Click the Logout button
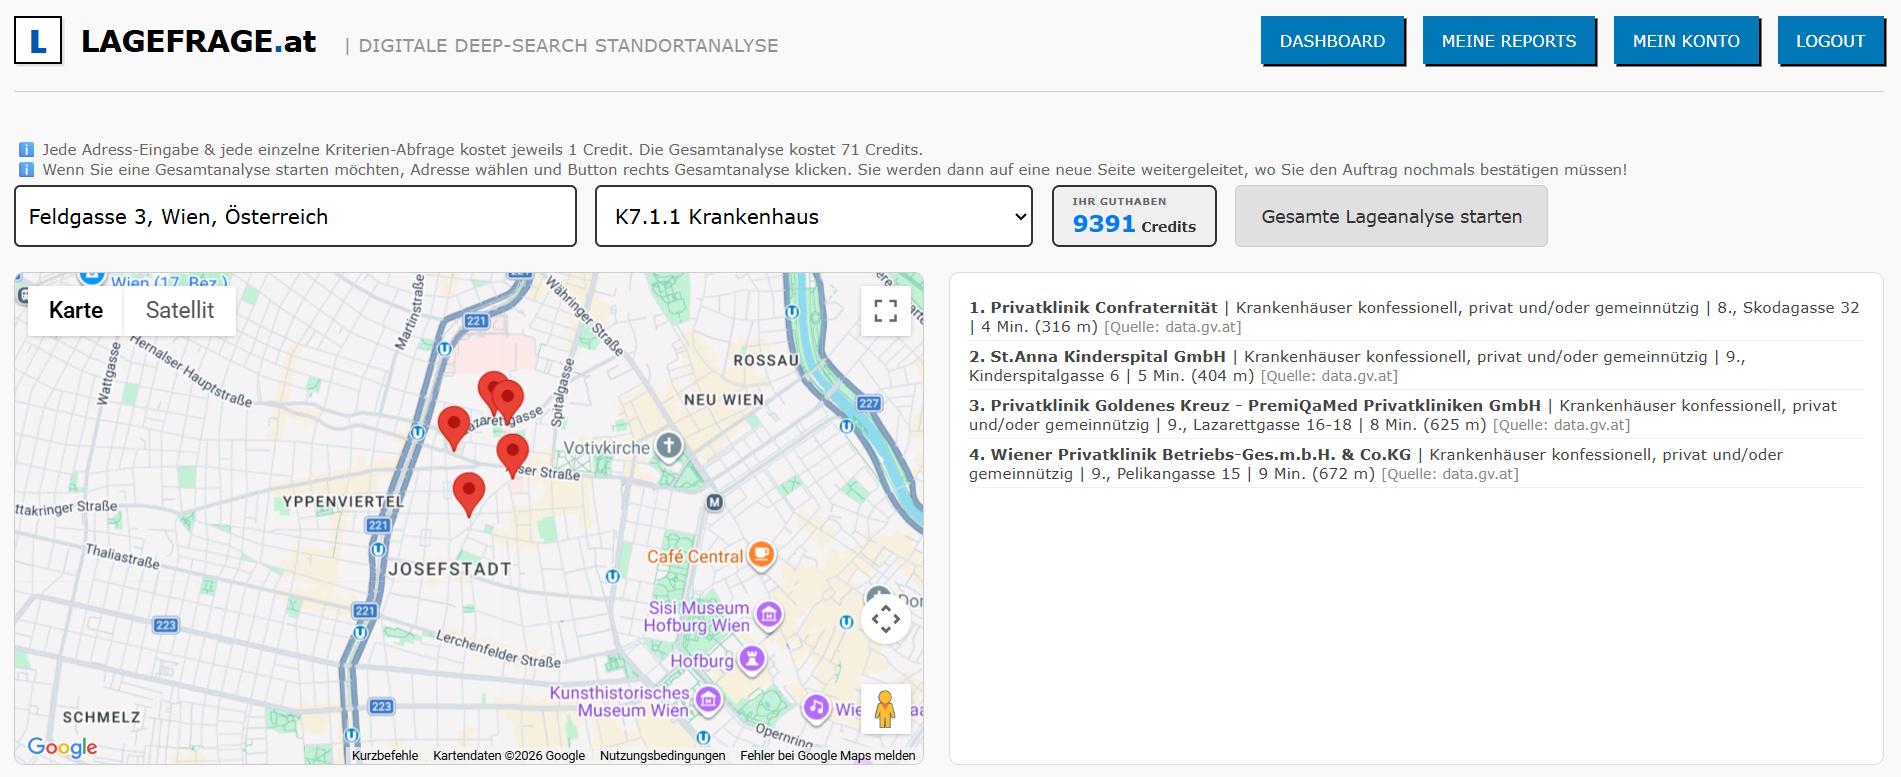This screenshot has height=777, width=1901. click(1830, 41)
